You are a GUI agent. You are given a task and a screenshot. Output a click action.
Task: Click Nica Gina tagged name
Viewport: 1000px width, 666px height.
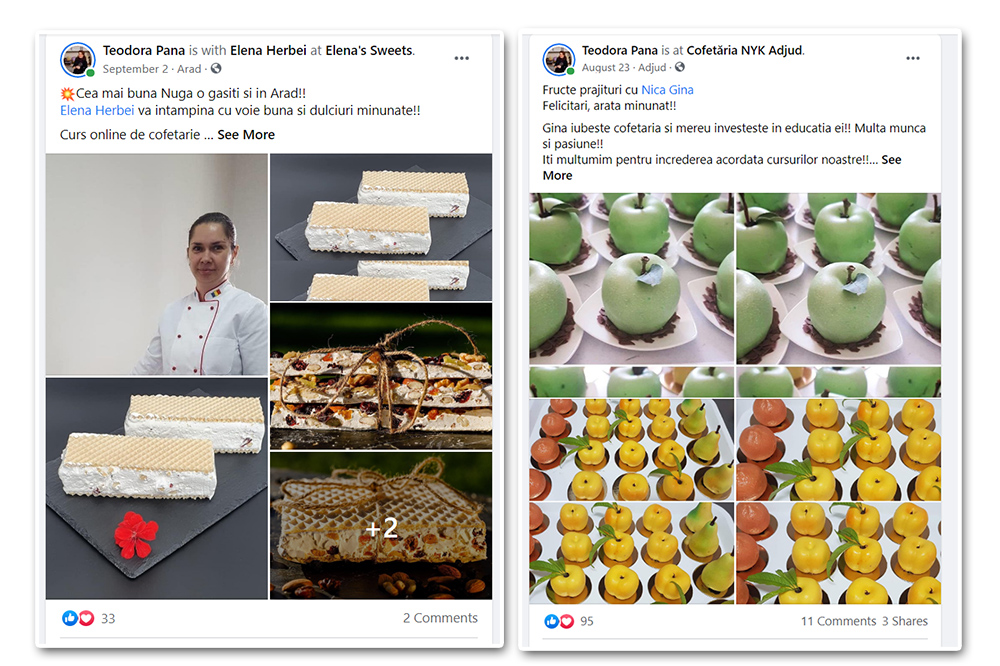(x=667, y=90)
